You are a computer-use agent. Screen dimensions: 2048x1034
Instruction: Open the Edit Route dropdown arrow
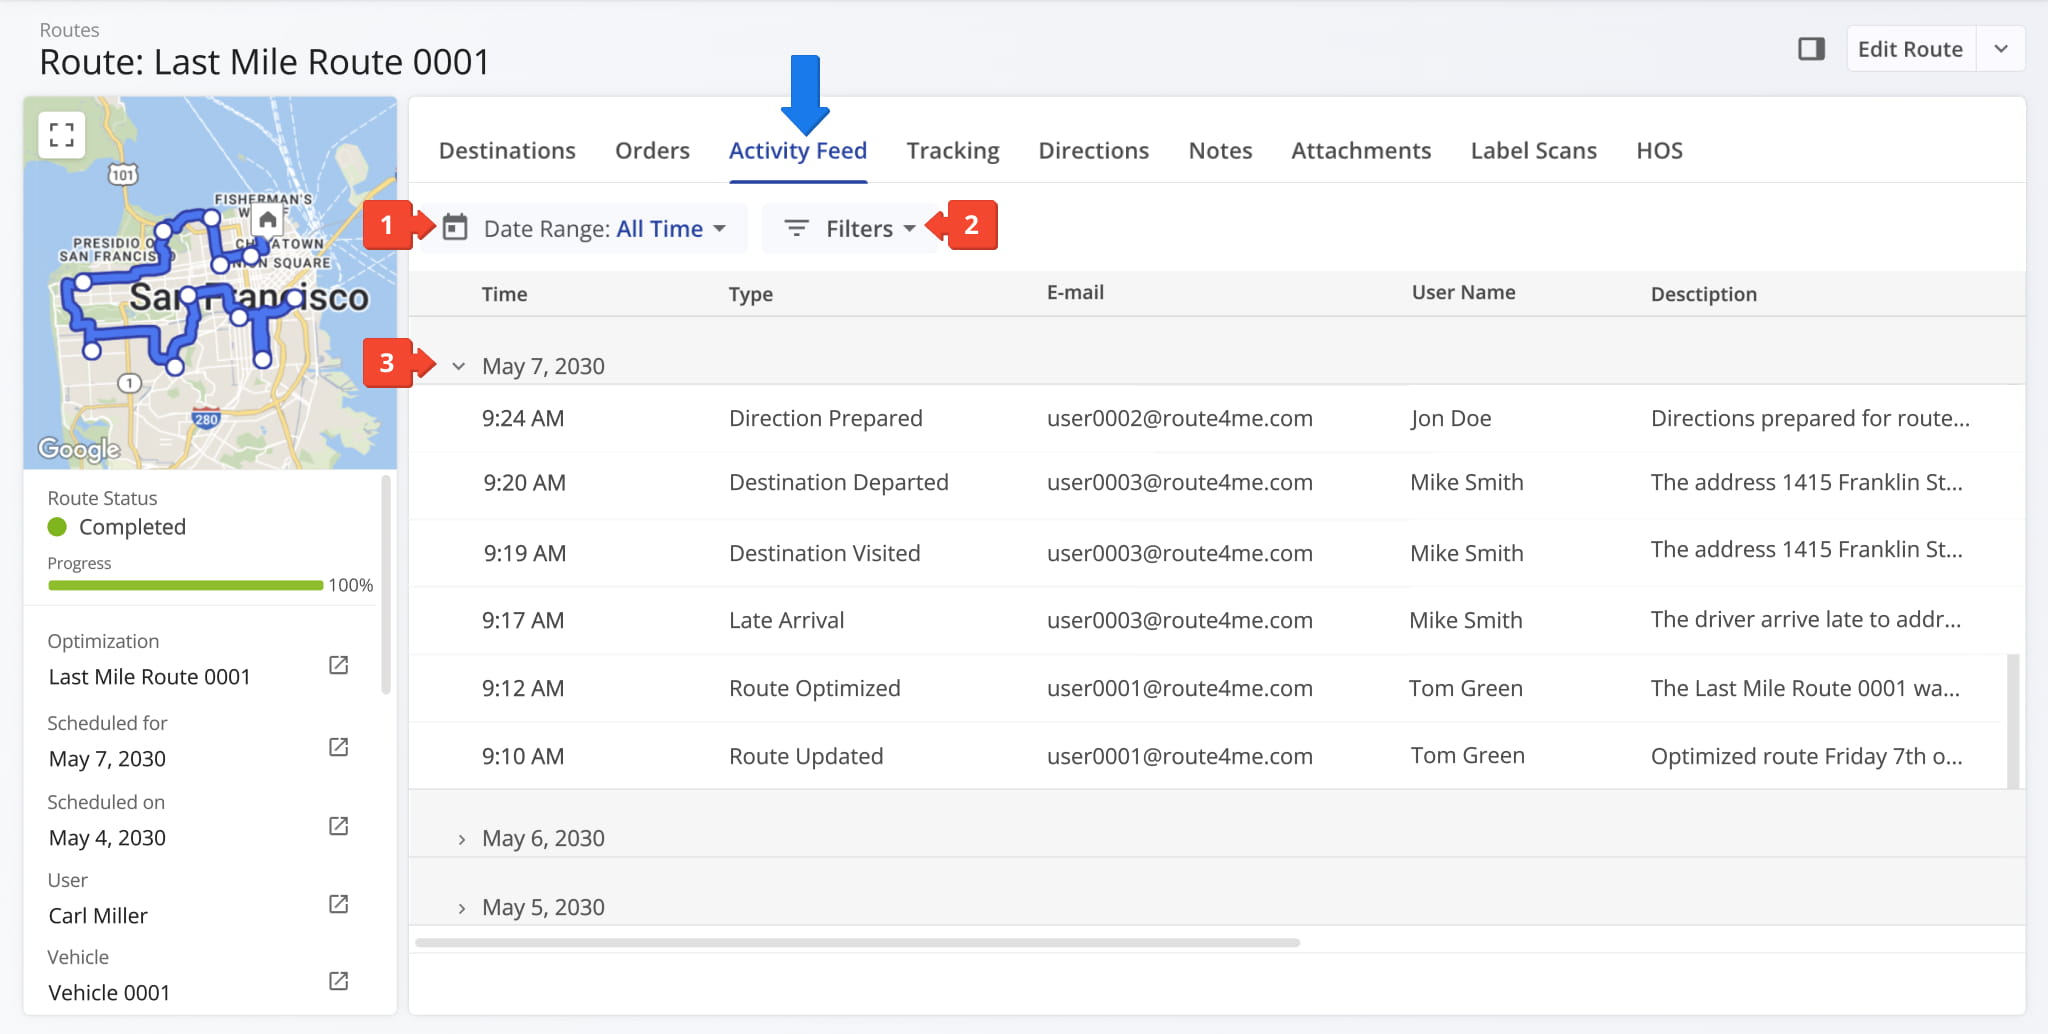tap(2001, 49)
